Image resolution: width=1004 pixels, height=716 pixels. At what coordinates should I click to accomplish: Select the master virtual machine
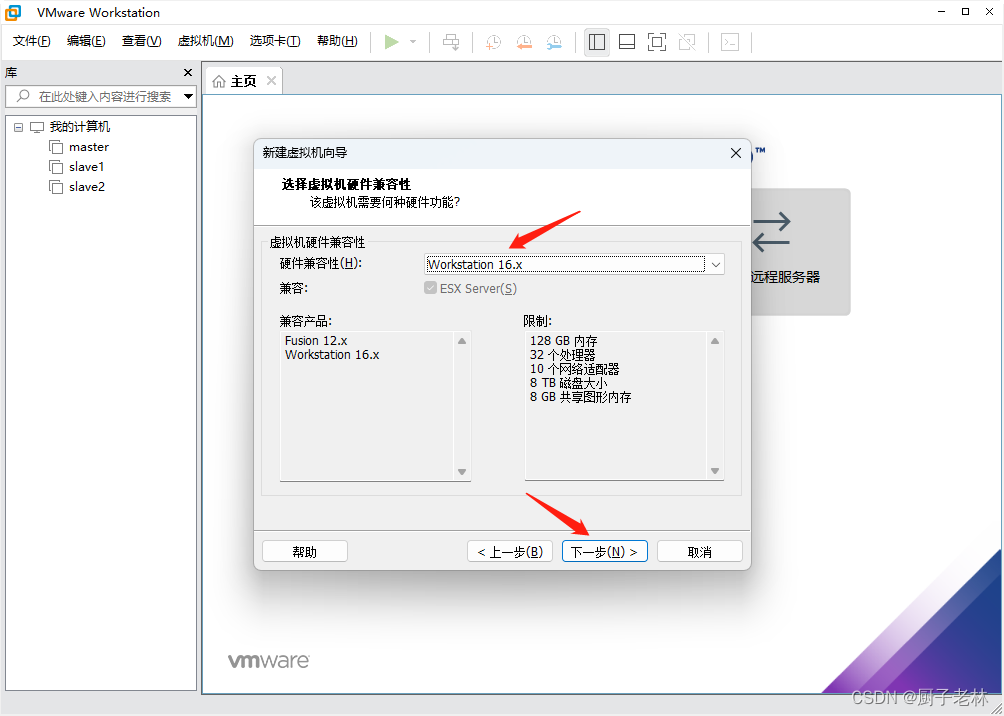tap(89, 147)
